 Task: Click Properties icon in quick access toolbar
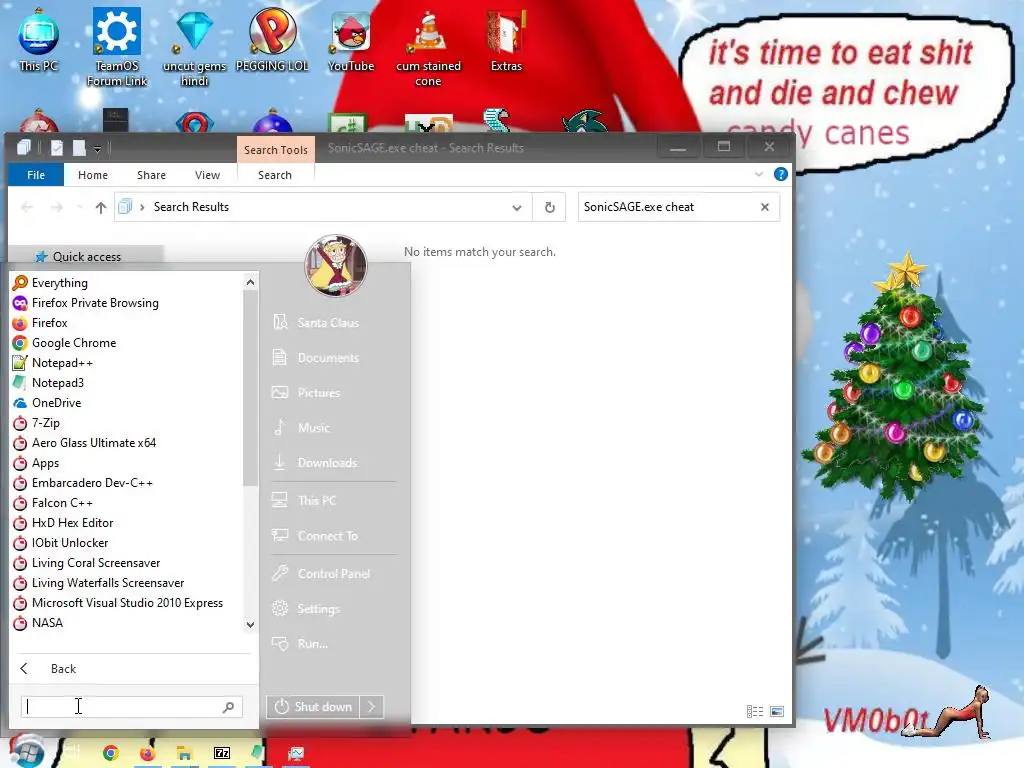[x=57, y=148]
